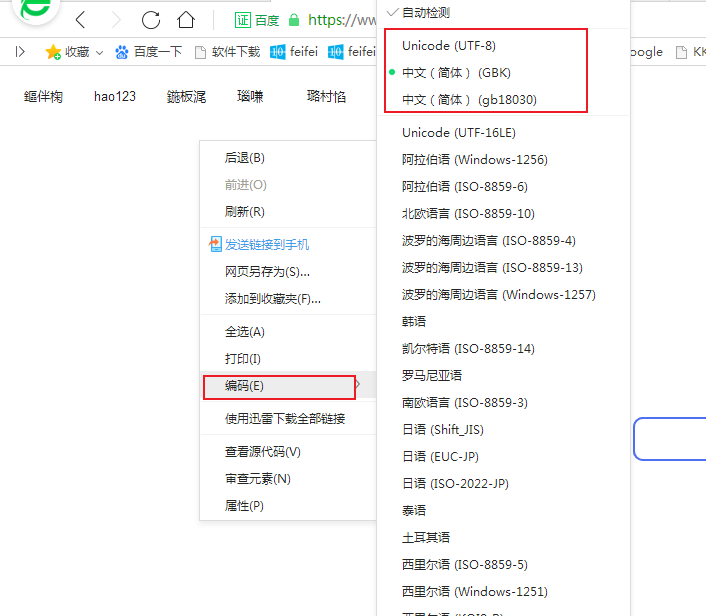The height and width of the screenshot is (616, 706).
Task: Go to the home page icon
Action: pyautogui.click(x=185, y=20)
